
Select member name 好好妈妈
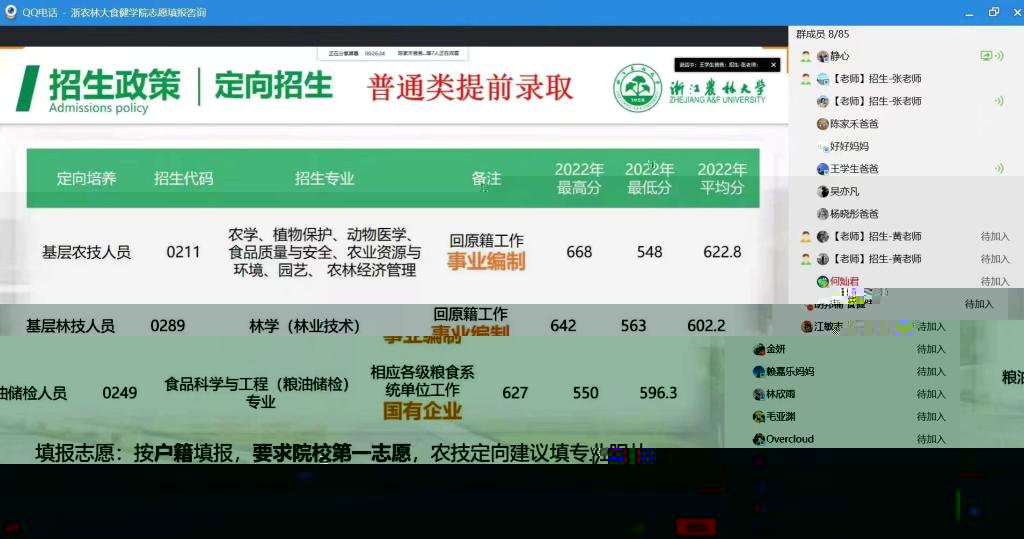850,146
